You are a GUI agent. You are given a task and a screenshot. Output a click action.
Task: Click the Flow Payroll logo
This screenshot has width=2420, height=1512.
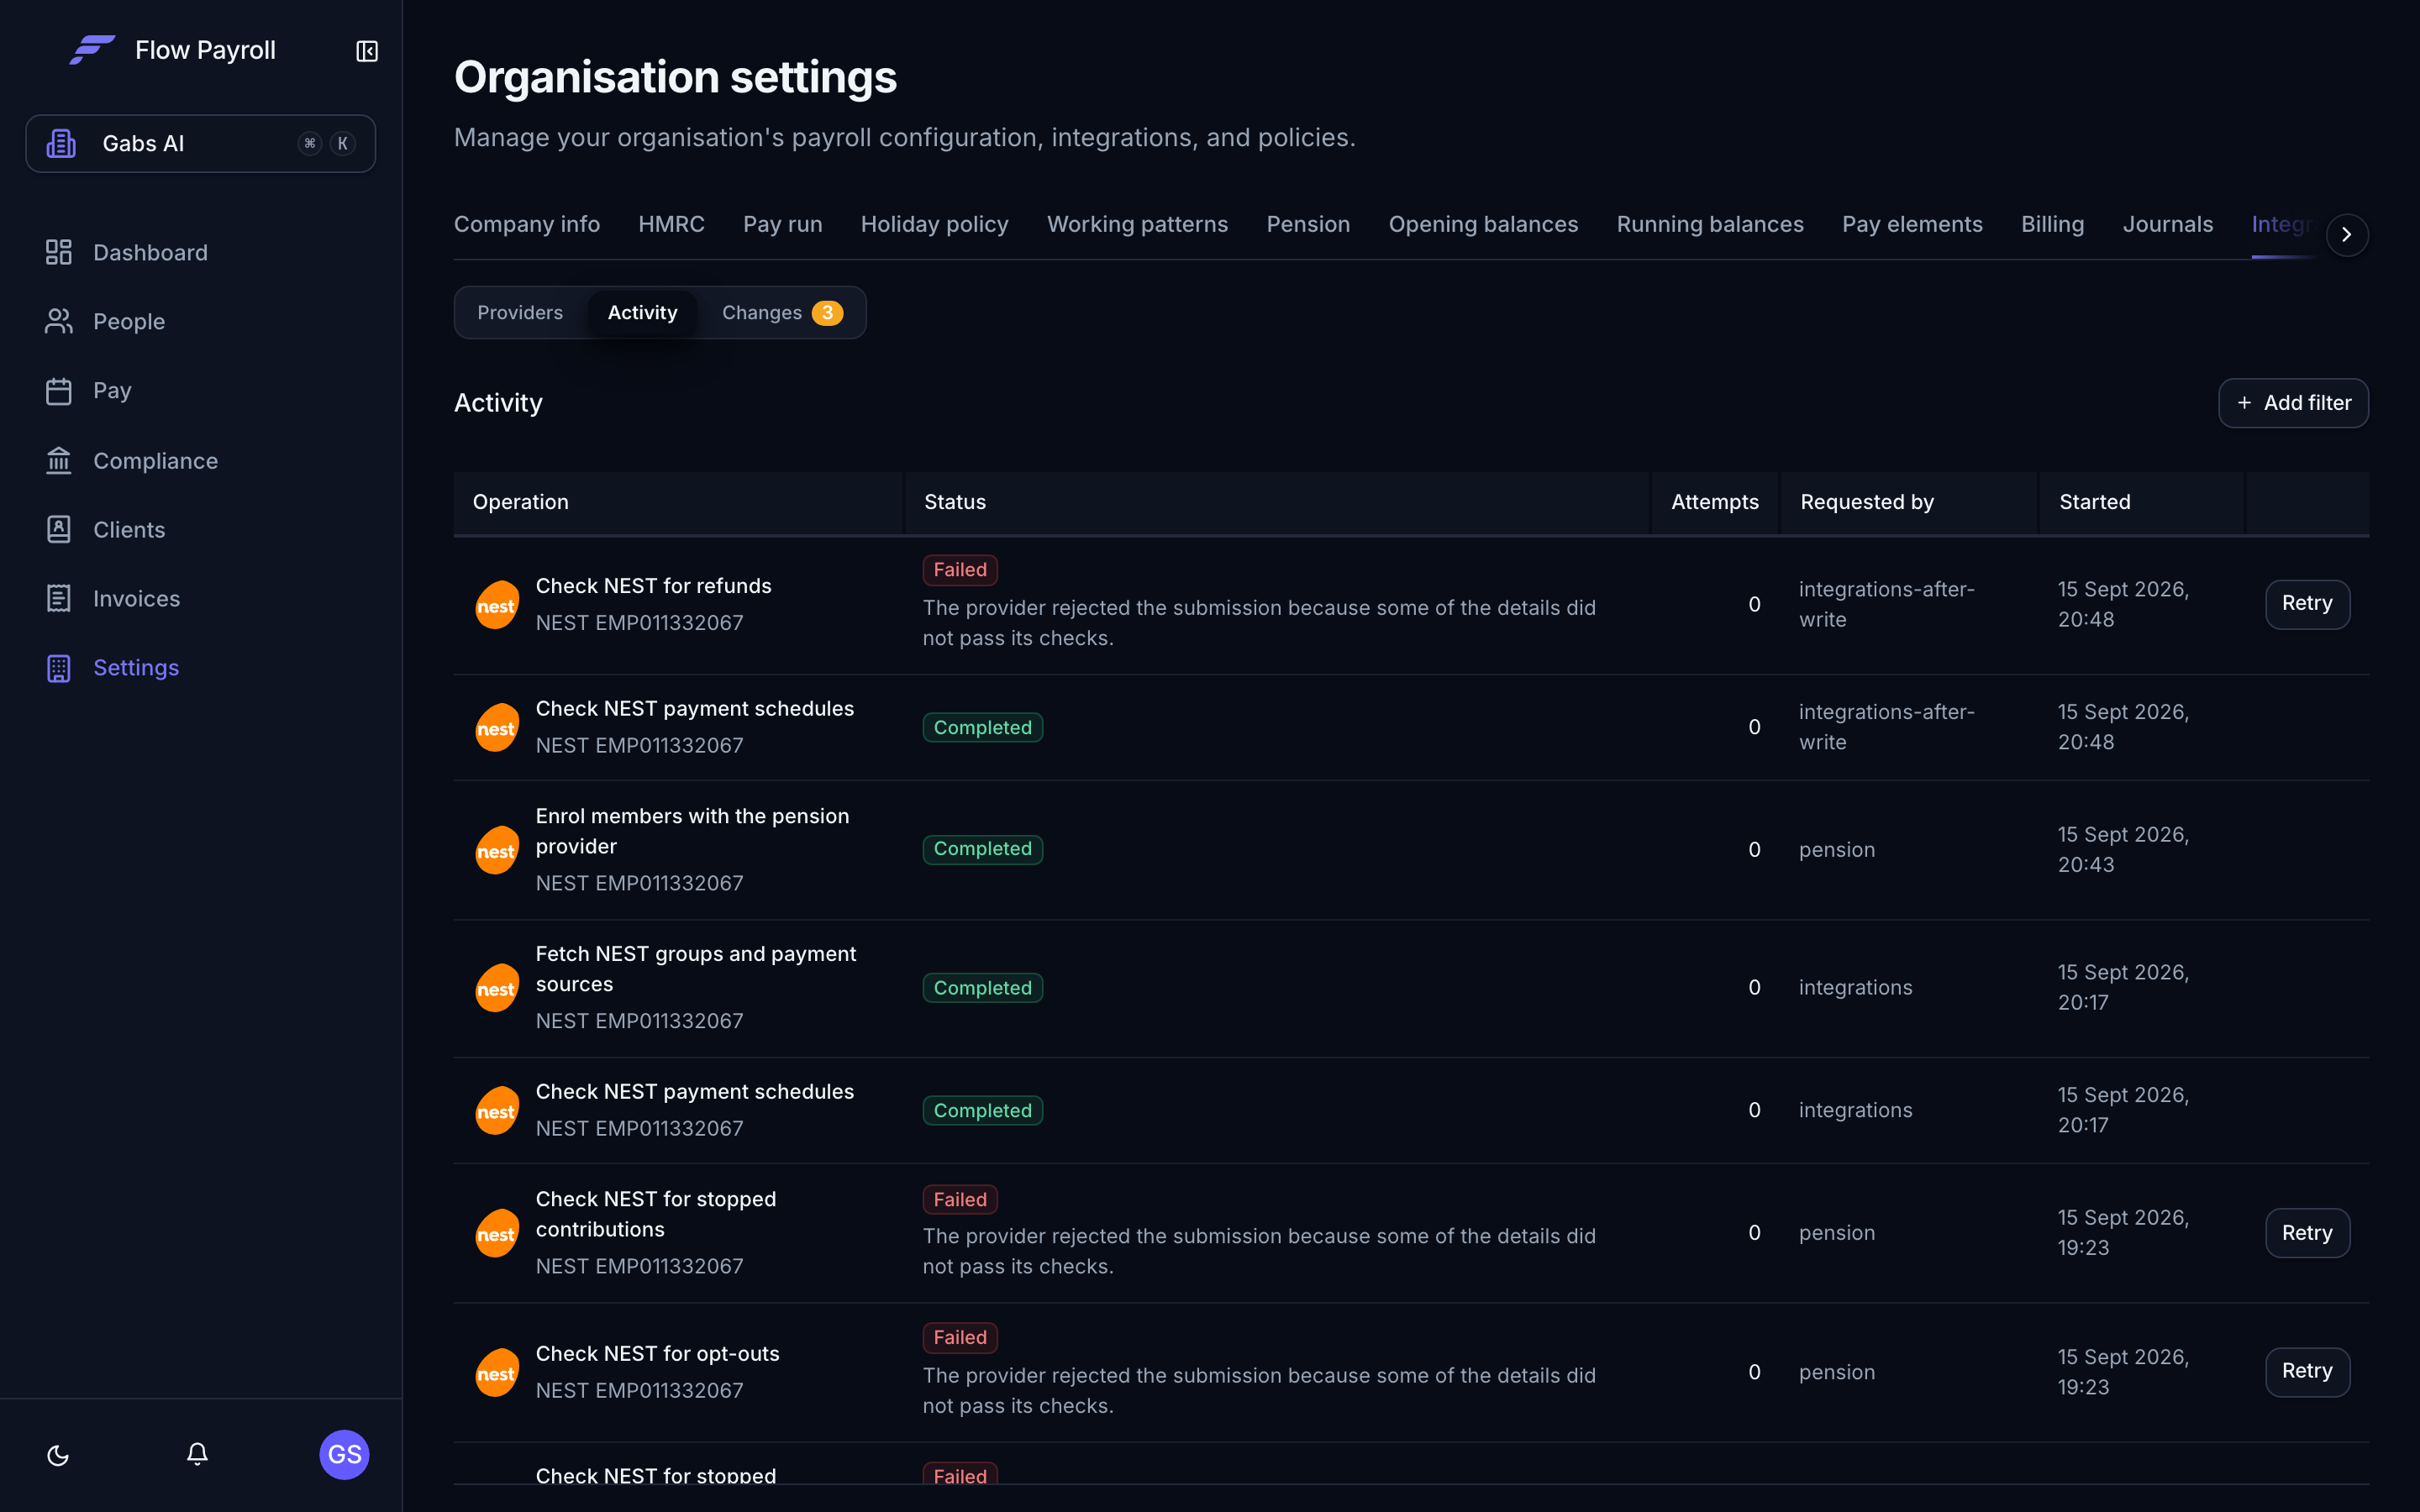click(x=92, y=50)
